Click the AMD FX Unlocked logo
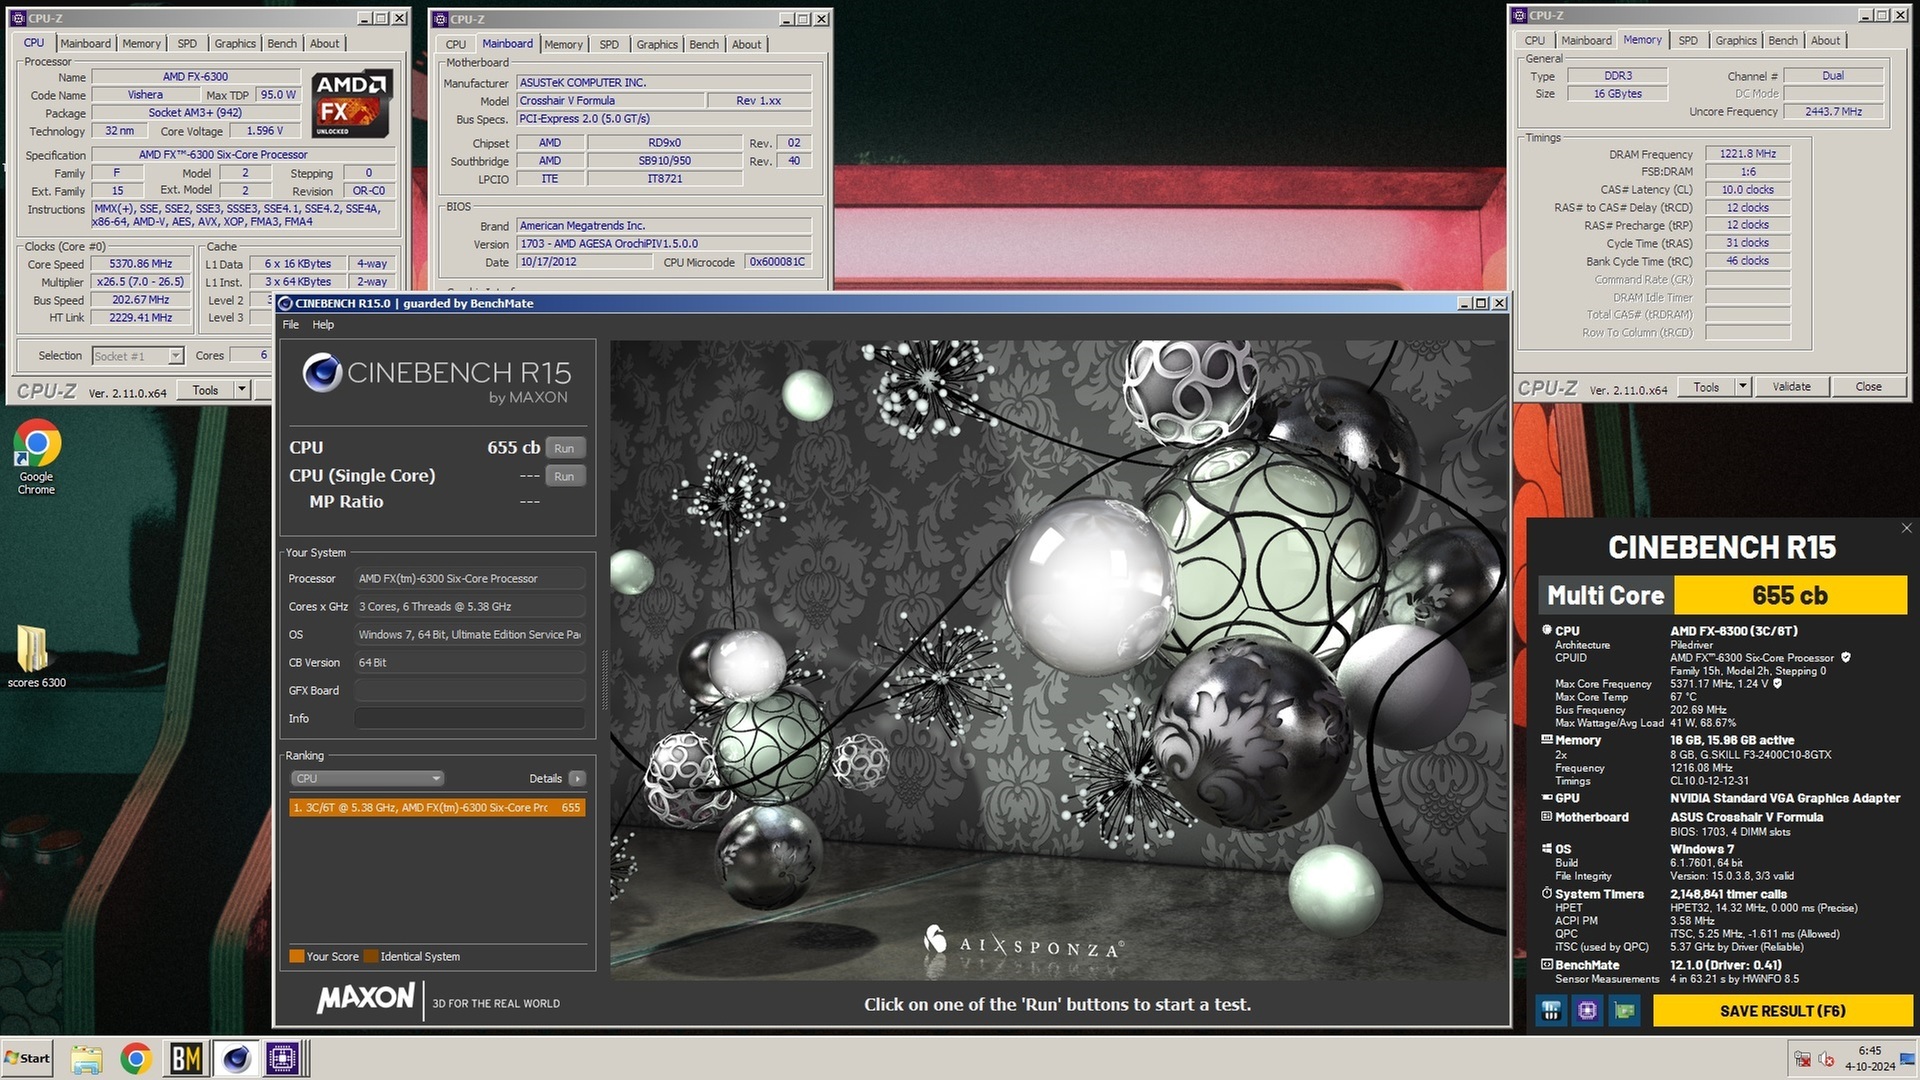Image resolution: width=1920 pixels, height=1080 pixels. point(351,104)
